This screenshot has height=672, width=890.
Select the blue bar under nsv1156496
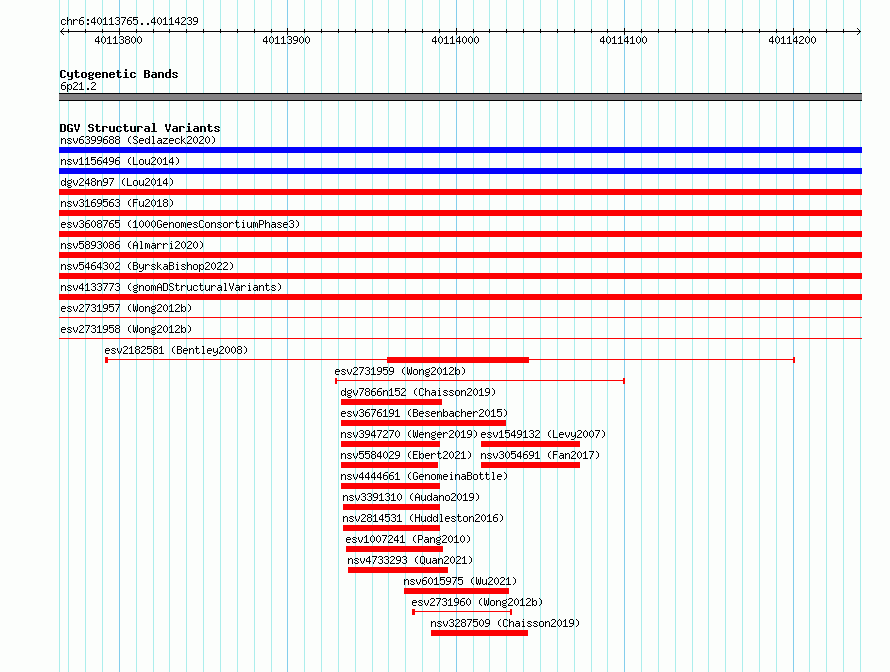[460, 171]
